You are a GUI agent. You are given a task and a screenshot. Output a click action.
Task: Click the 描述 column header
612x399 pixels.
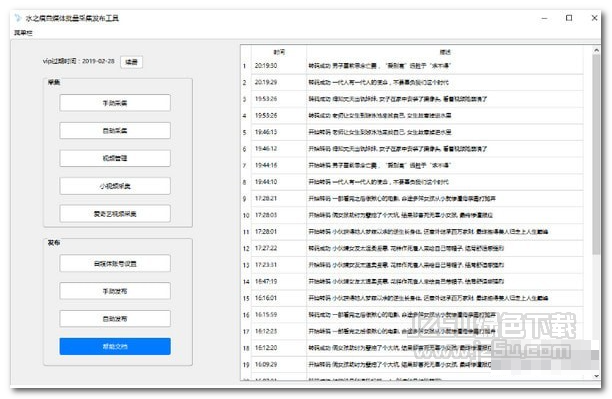point(445,52)
